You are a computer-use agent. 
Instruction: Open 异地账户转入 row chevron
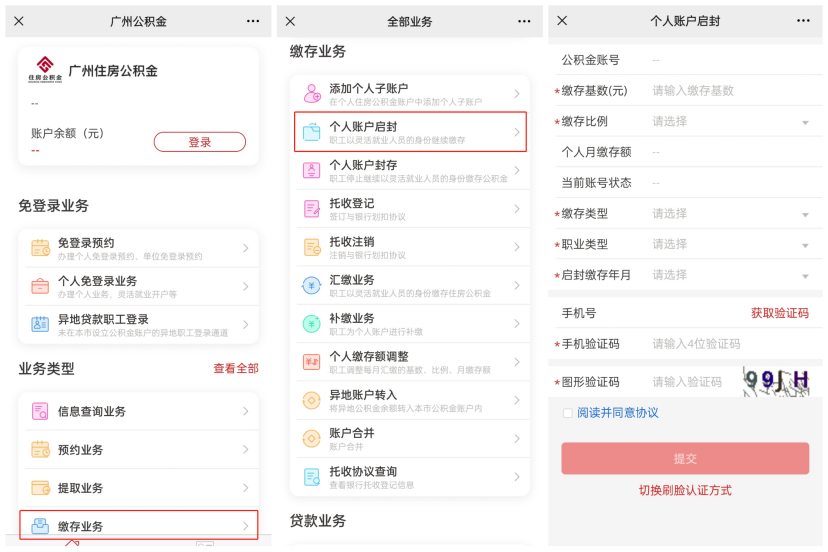pyautogui.click(x=517, y=400)
